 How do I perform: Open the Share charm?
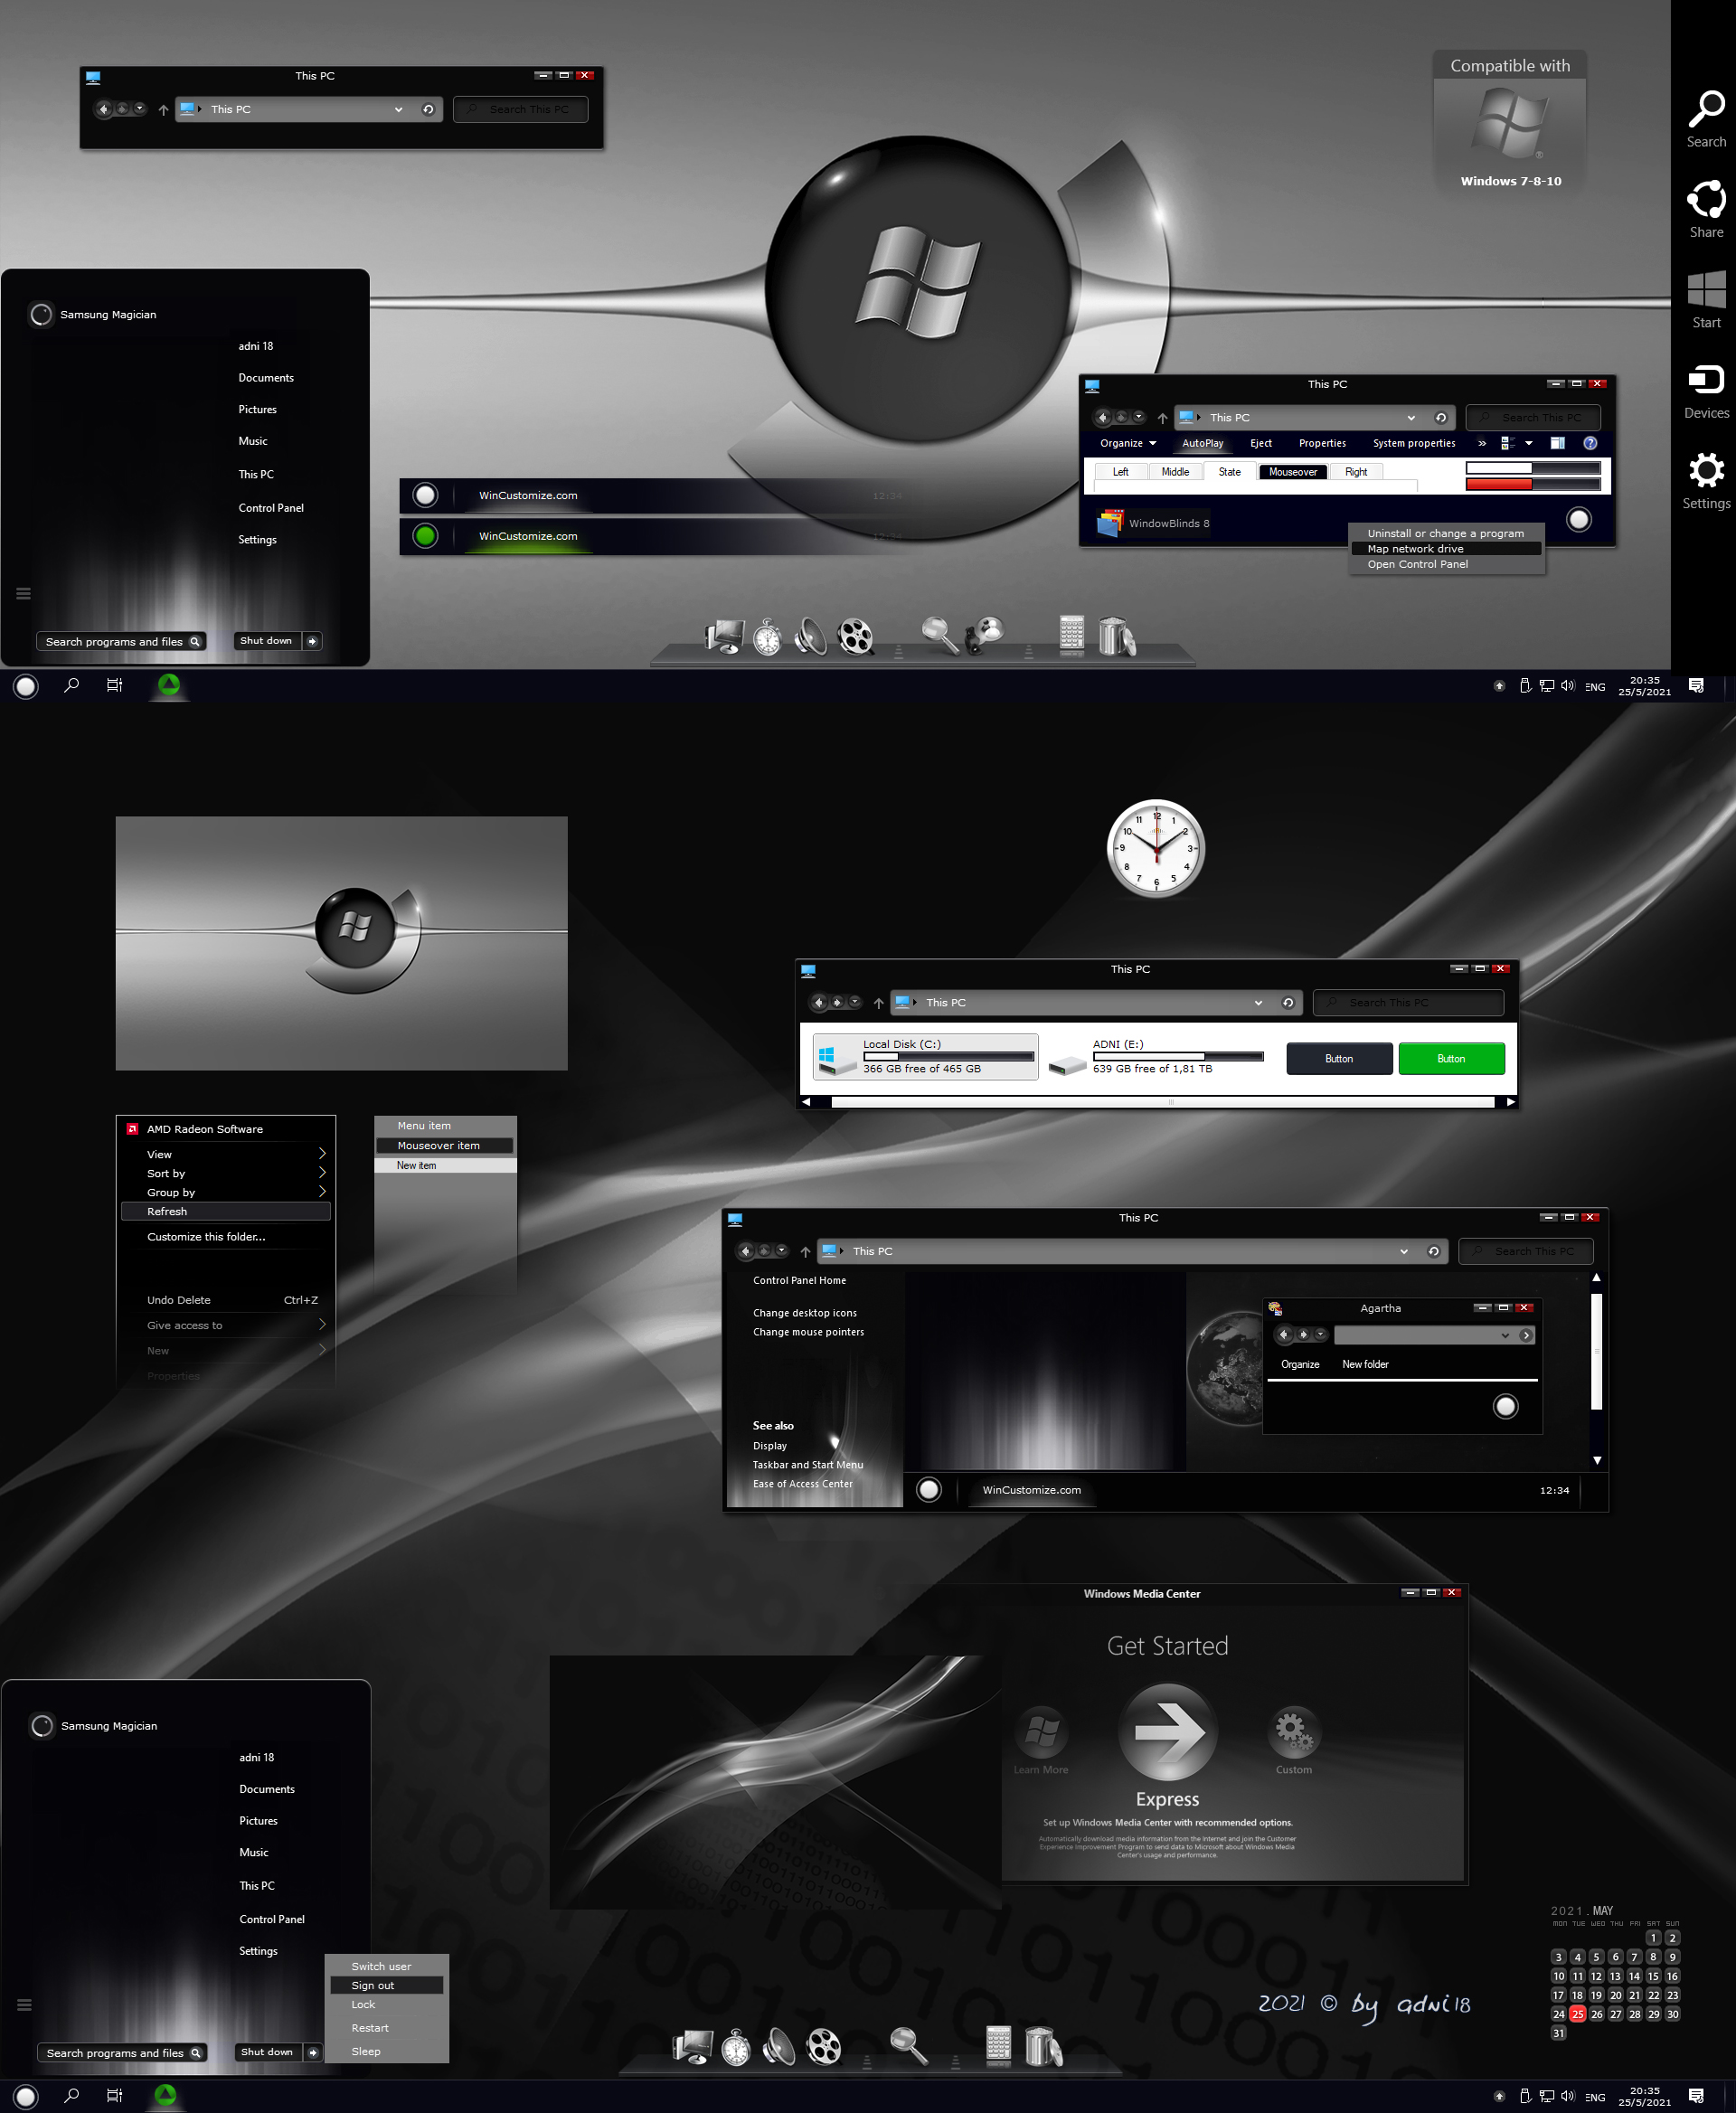click(x=1706, y=208)
